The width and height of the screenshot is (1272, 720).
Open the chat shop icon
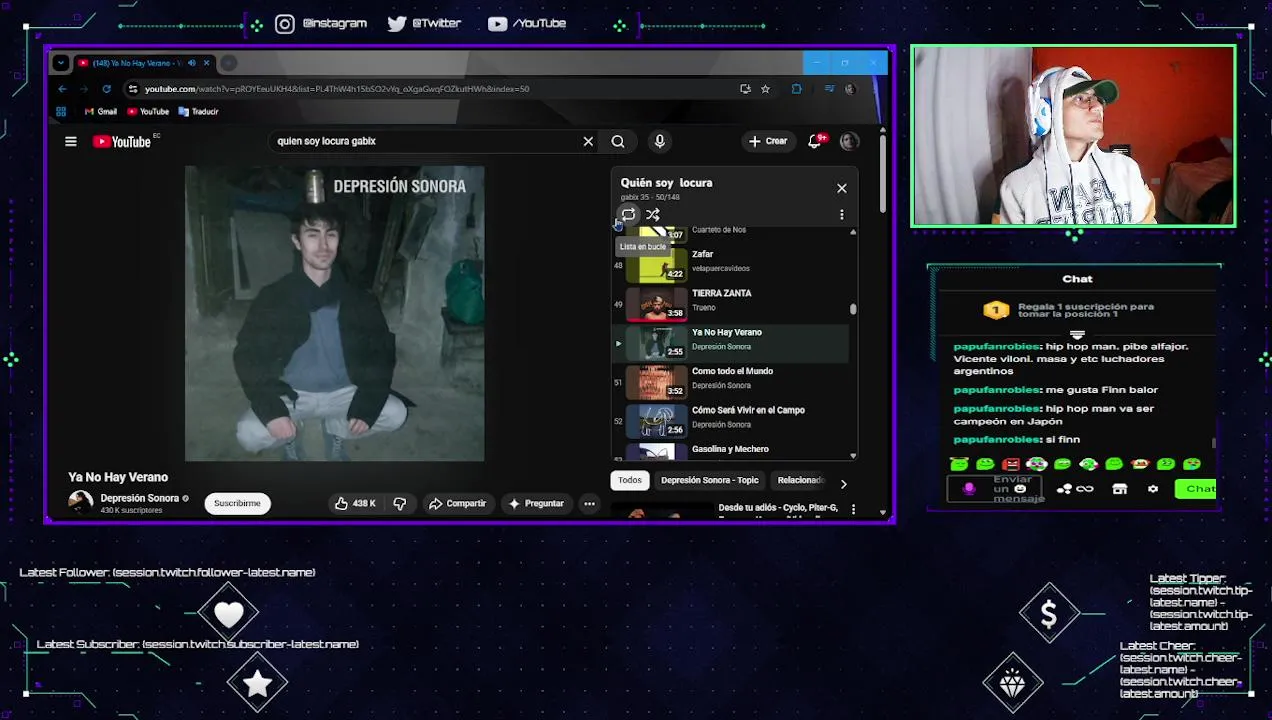pos(1119,489)
